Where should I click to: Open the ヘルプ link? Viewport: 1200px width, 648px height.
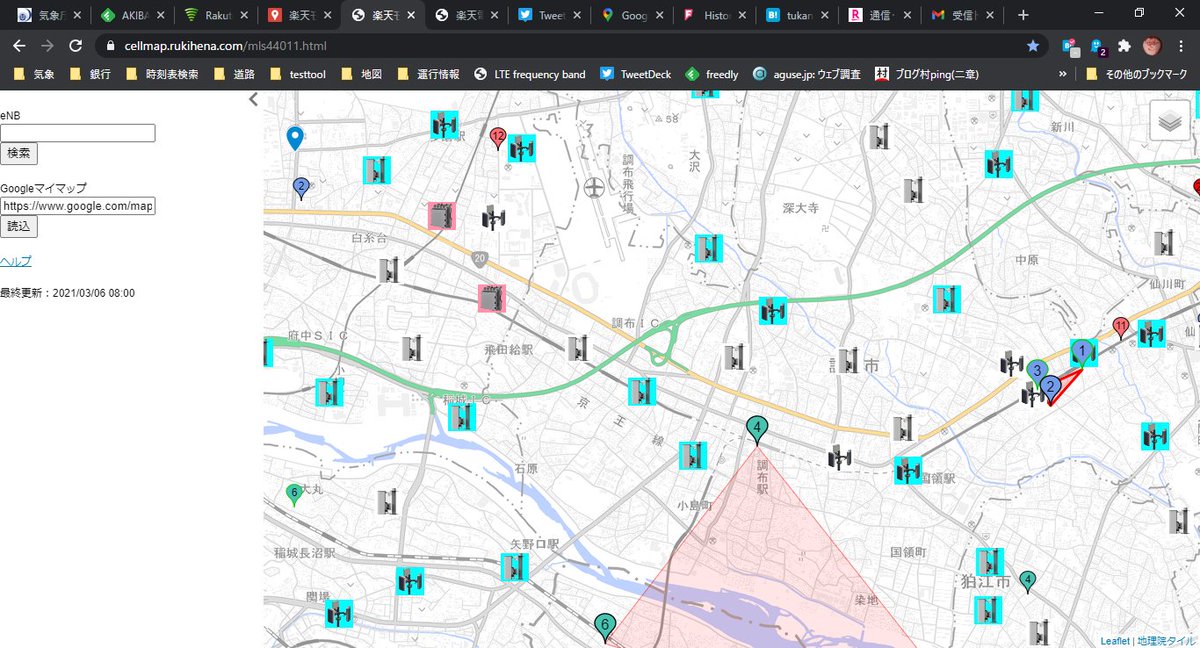click(16, 261)
